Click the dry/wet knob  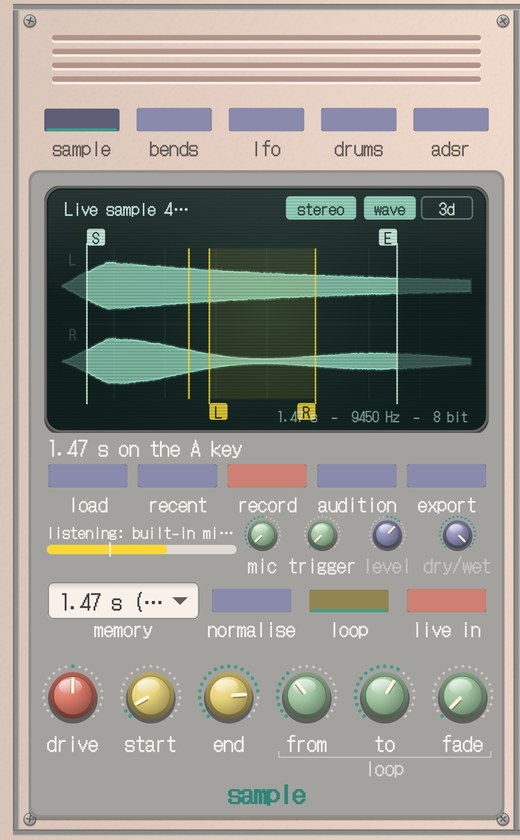(457, 535)
